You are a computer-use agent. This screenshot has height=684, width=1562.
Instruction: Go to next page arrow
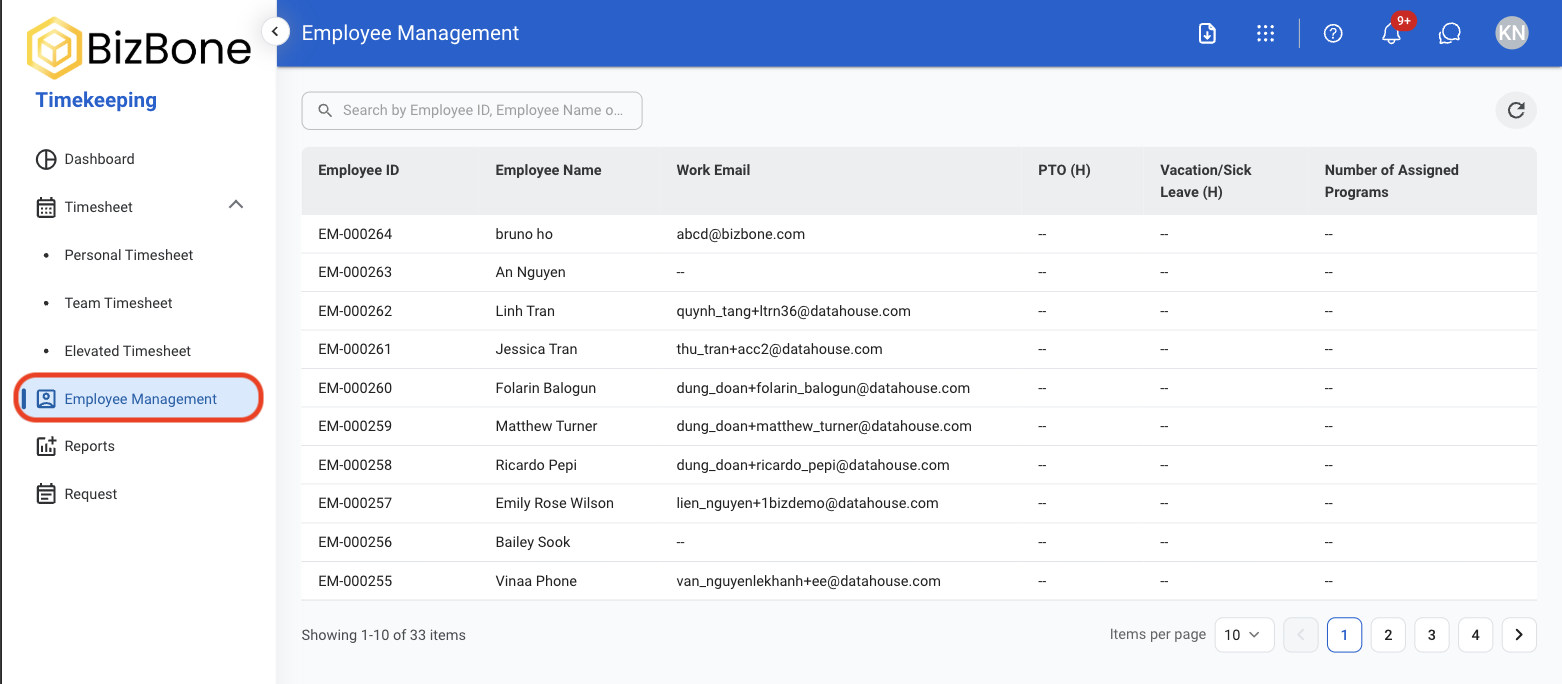tap(1520, 635)
